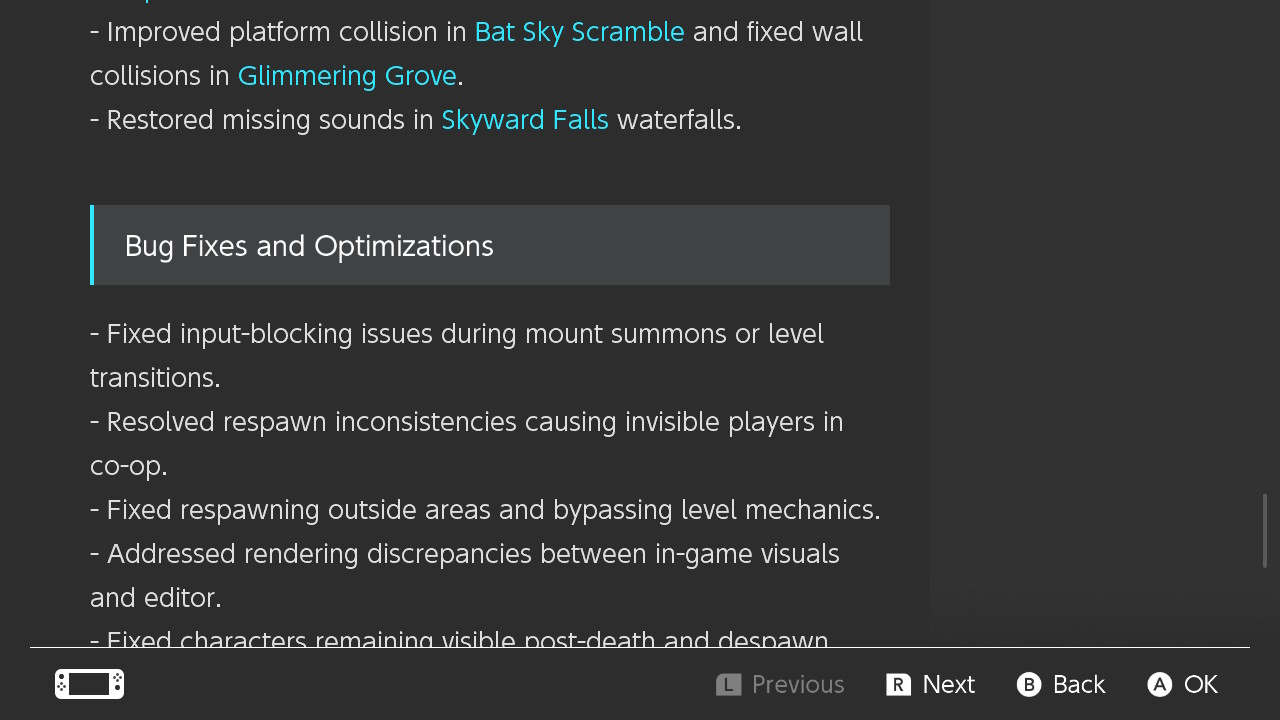Click the OK label

pyautogui.click(x=1200, y=684)
